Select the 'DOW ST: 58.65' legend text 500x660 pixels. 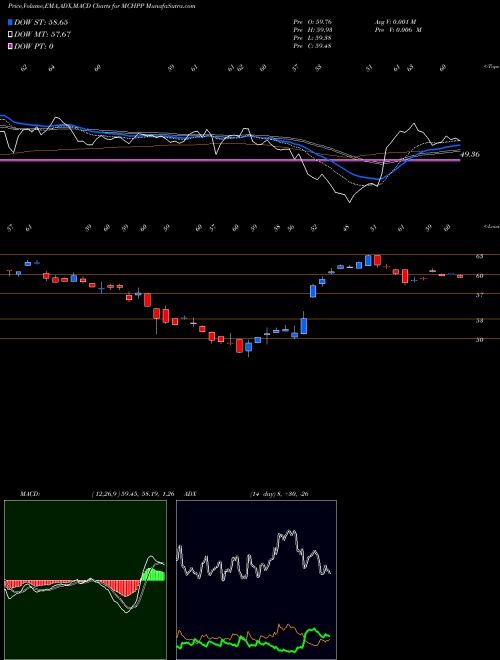pos(41,22)
